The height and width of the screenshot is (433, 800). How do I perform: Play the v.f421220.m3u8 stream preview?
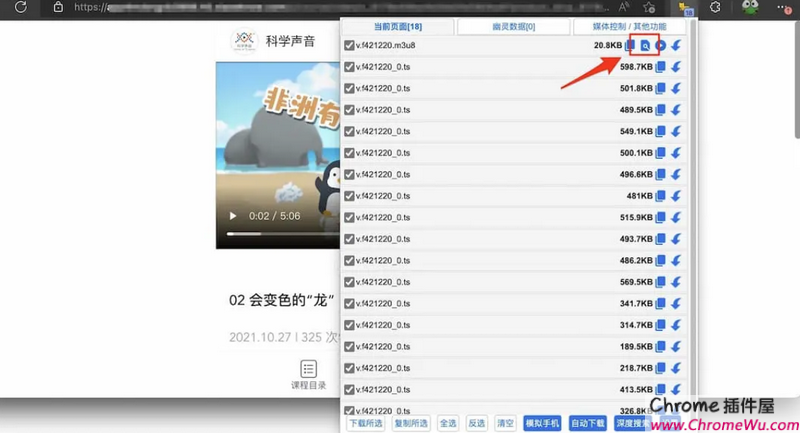661,46
